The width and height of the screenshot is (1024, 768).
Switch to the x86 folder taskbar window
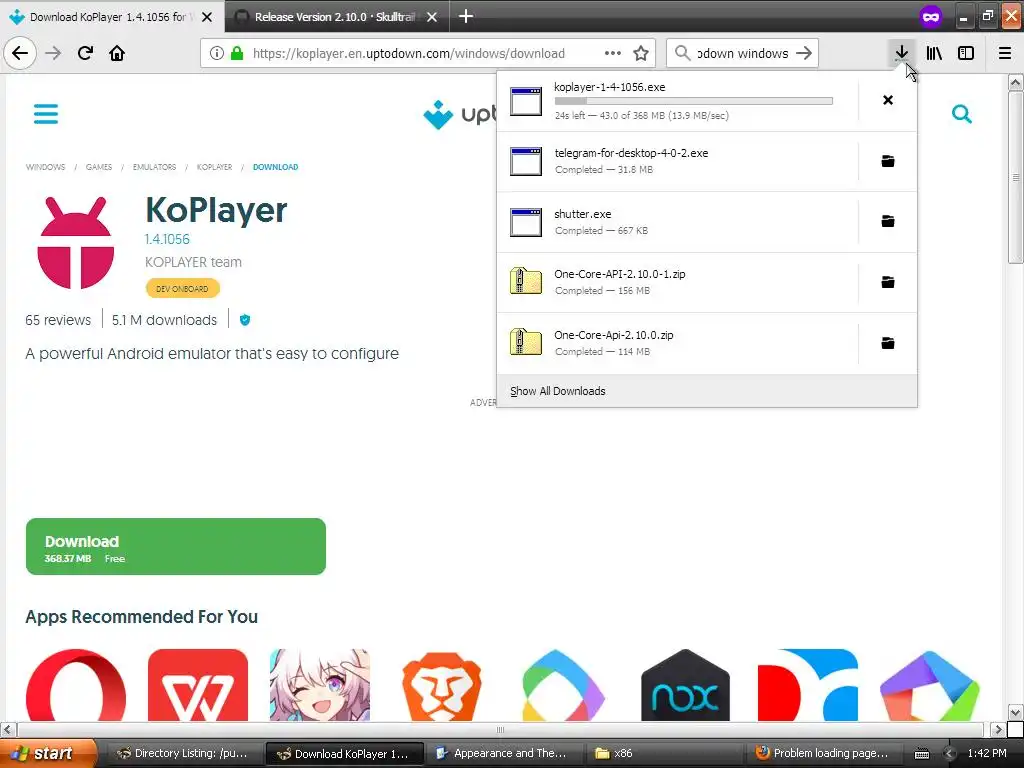[664, 753]
